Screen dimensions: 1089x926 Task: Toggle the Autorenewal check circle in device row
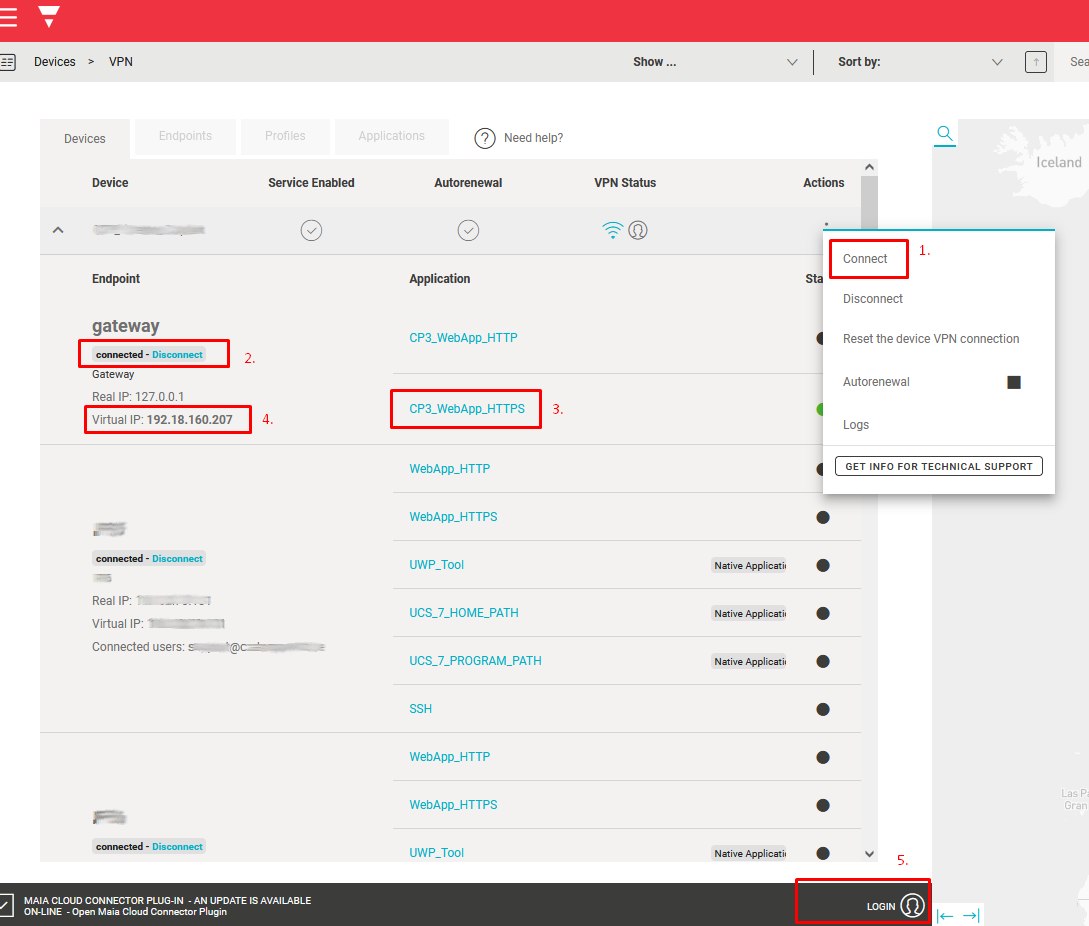click(468, 231)
